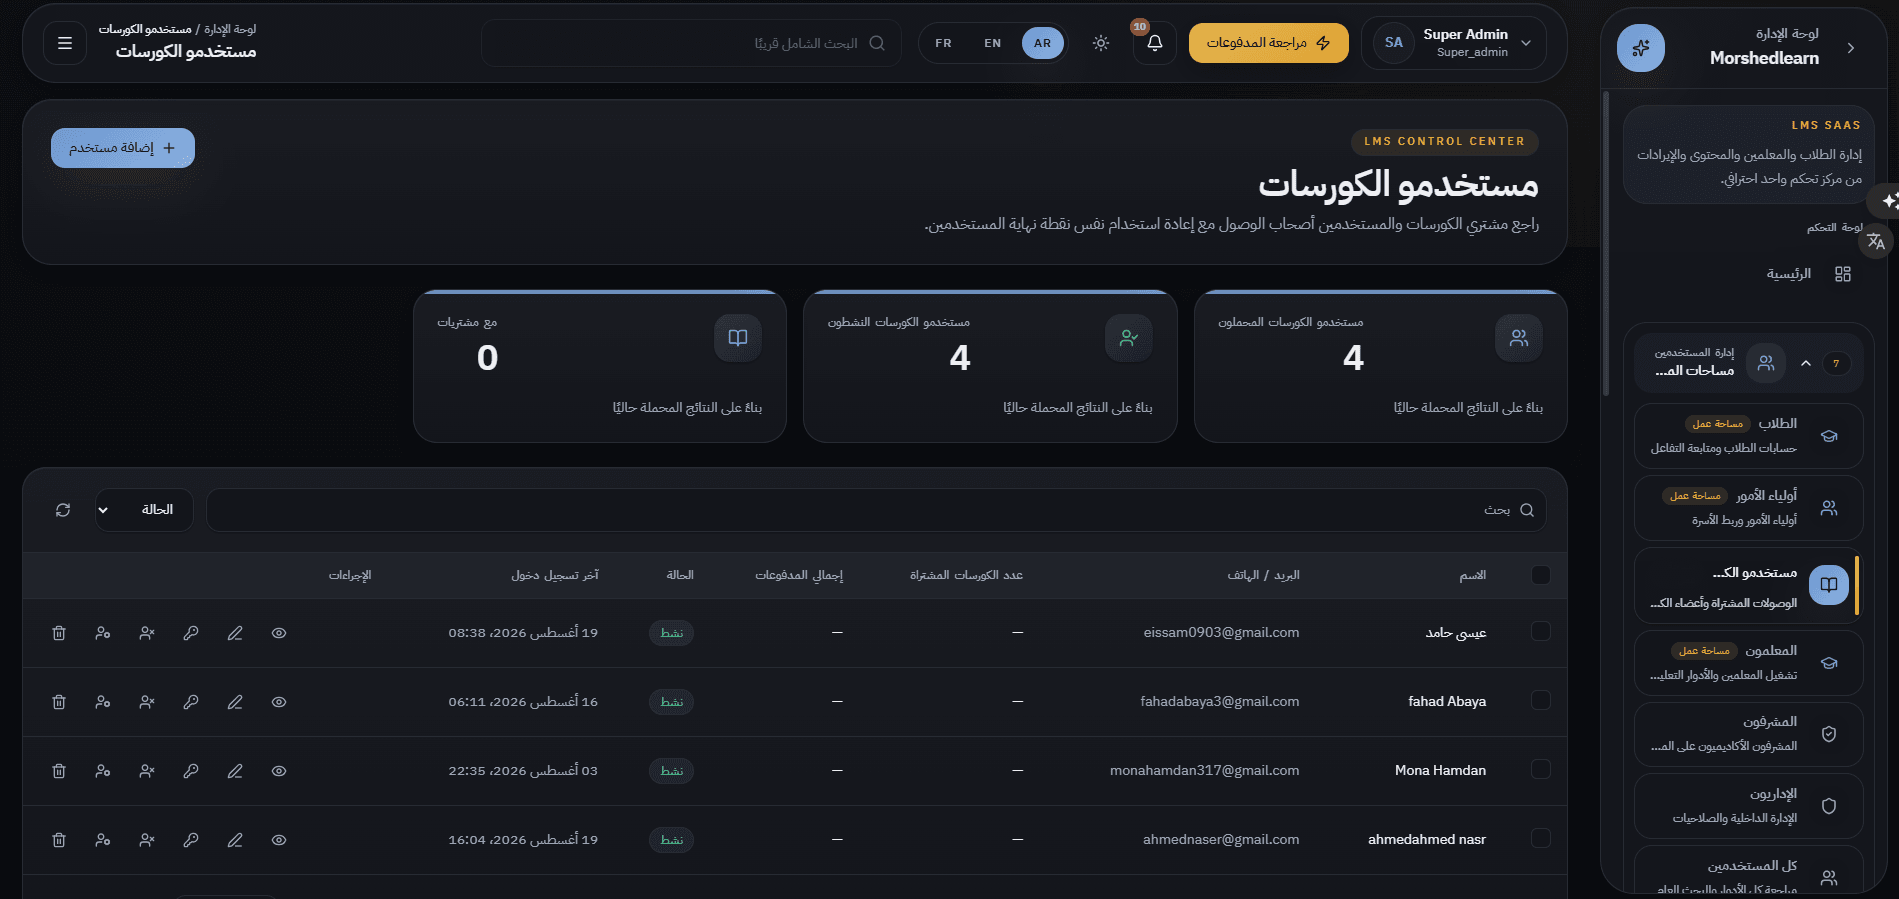View ahmedahmed nasr with the eye icon
Screen dimensions: 1899x899
(x=279, y=840)
